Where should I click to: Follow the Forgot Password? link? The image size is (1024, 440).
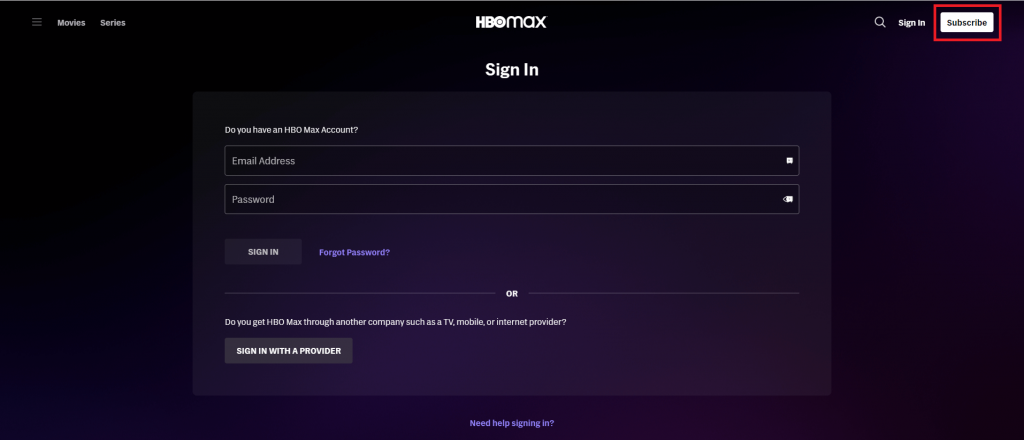click(355, 252)
